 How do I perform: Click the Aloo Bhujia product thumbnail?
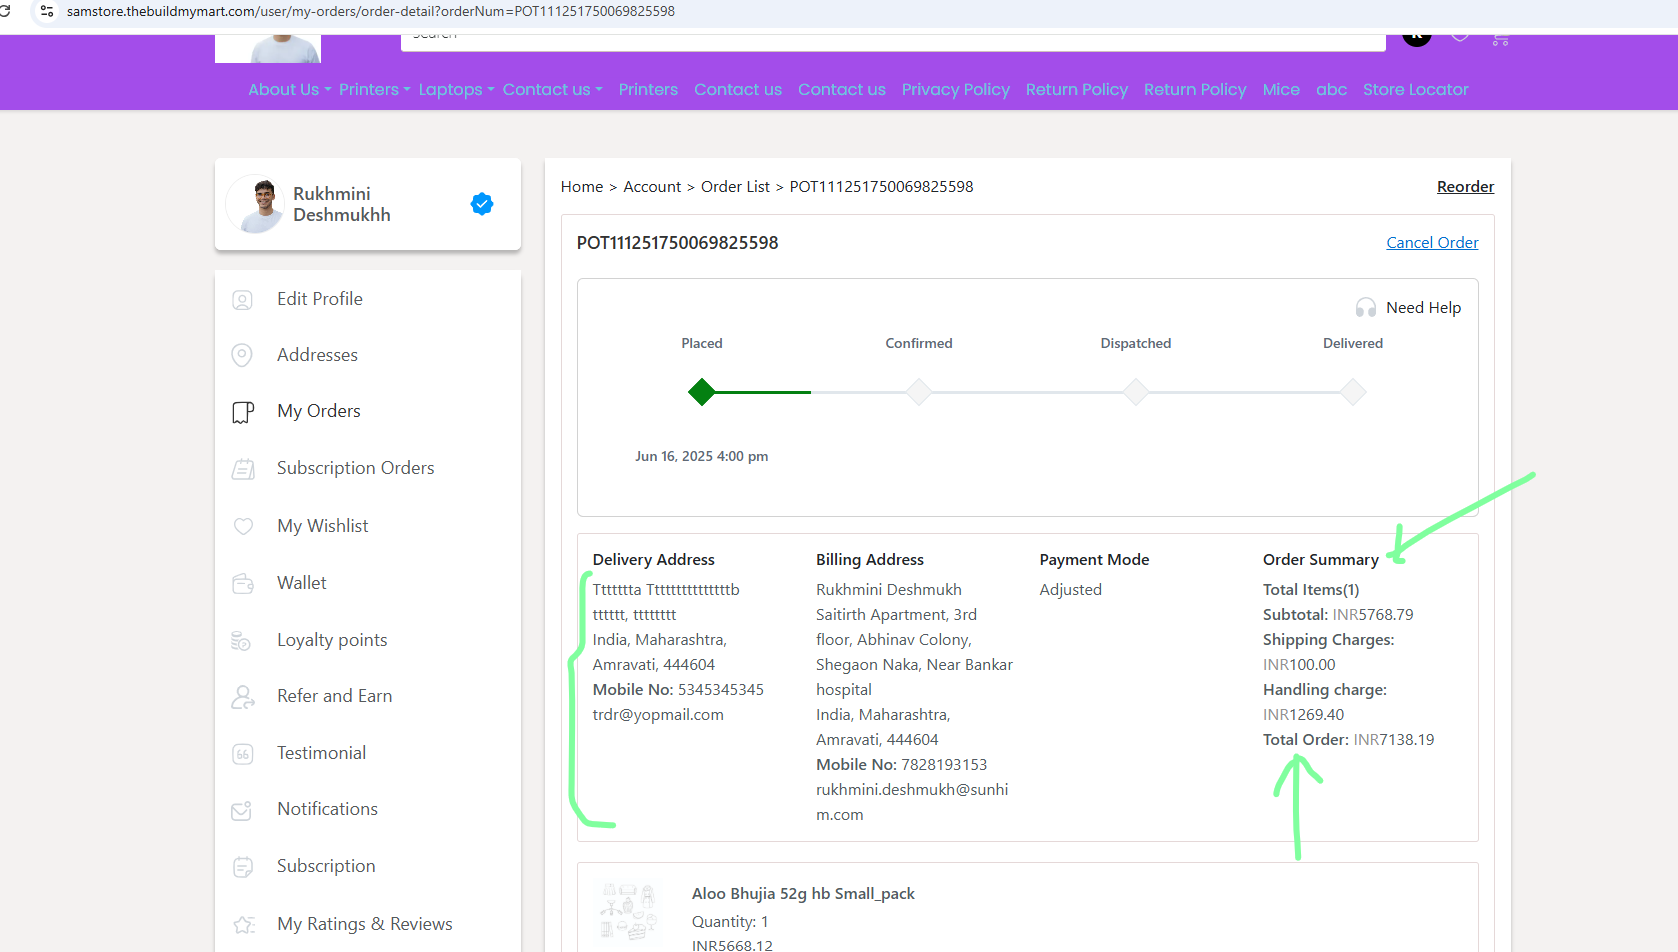pos(629,912)
